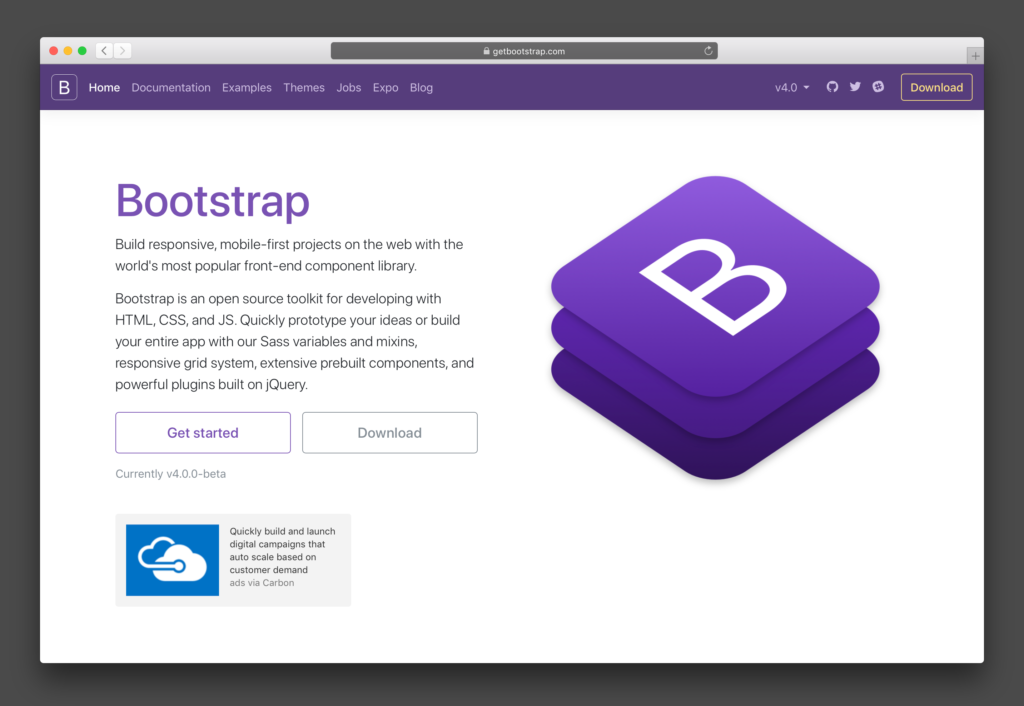Open the v4.0 version dropdown
The image size is (1024, 706).
[x=791, y=87]
